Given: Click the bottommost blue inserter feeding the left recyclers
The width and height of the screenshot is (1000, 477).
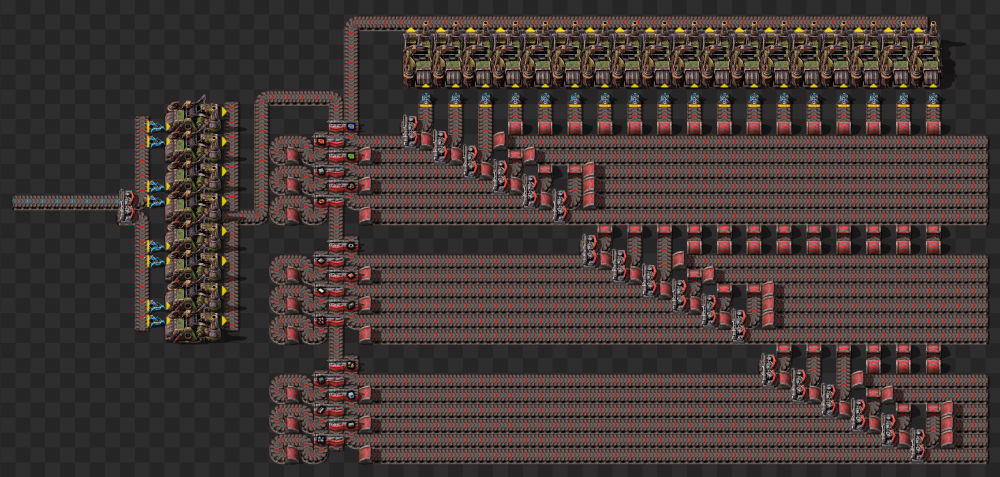Looking at the screenshot, I should [156, 320].
